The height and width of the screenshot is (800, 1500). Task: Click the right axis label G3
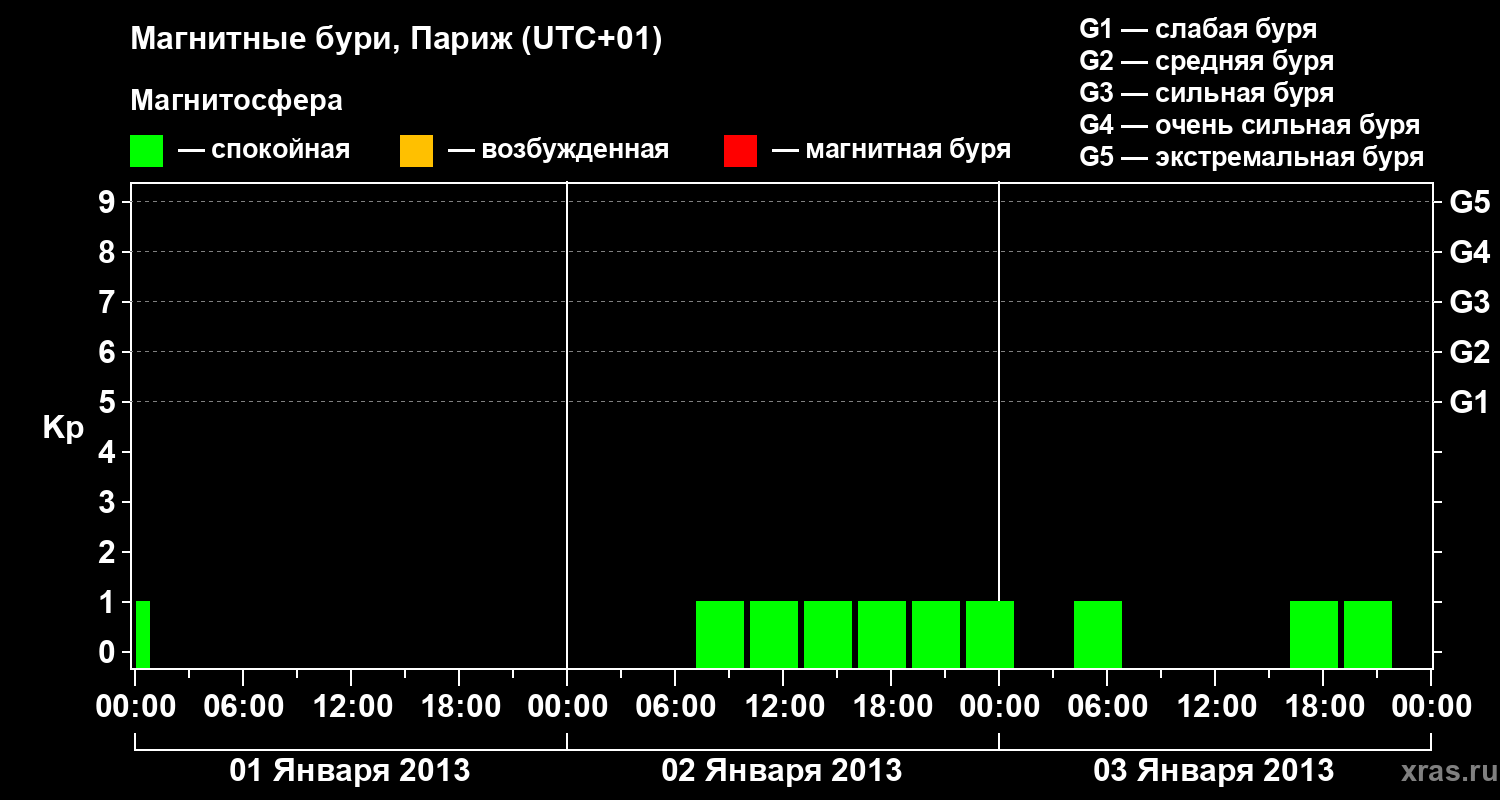click(x=1469, y=302)
